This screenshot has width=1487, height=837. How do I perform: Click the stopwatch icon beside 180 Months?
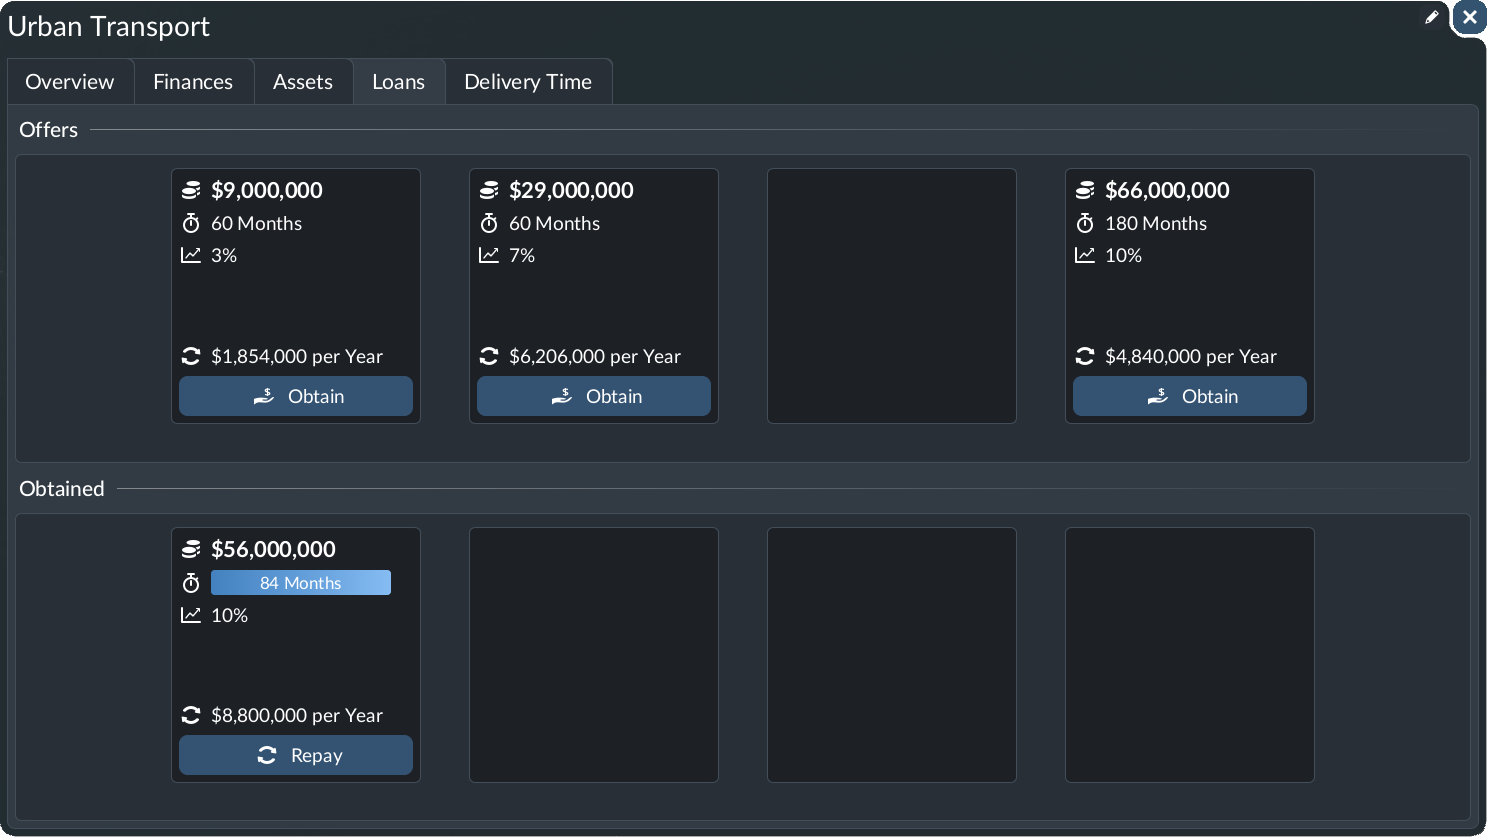1085,223
